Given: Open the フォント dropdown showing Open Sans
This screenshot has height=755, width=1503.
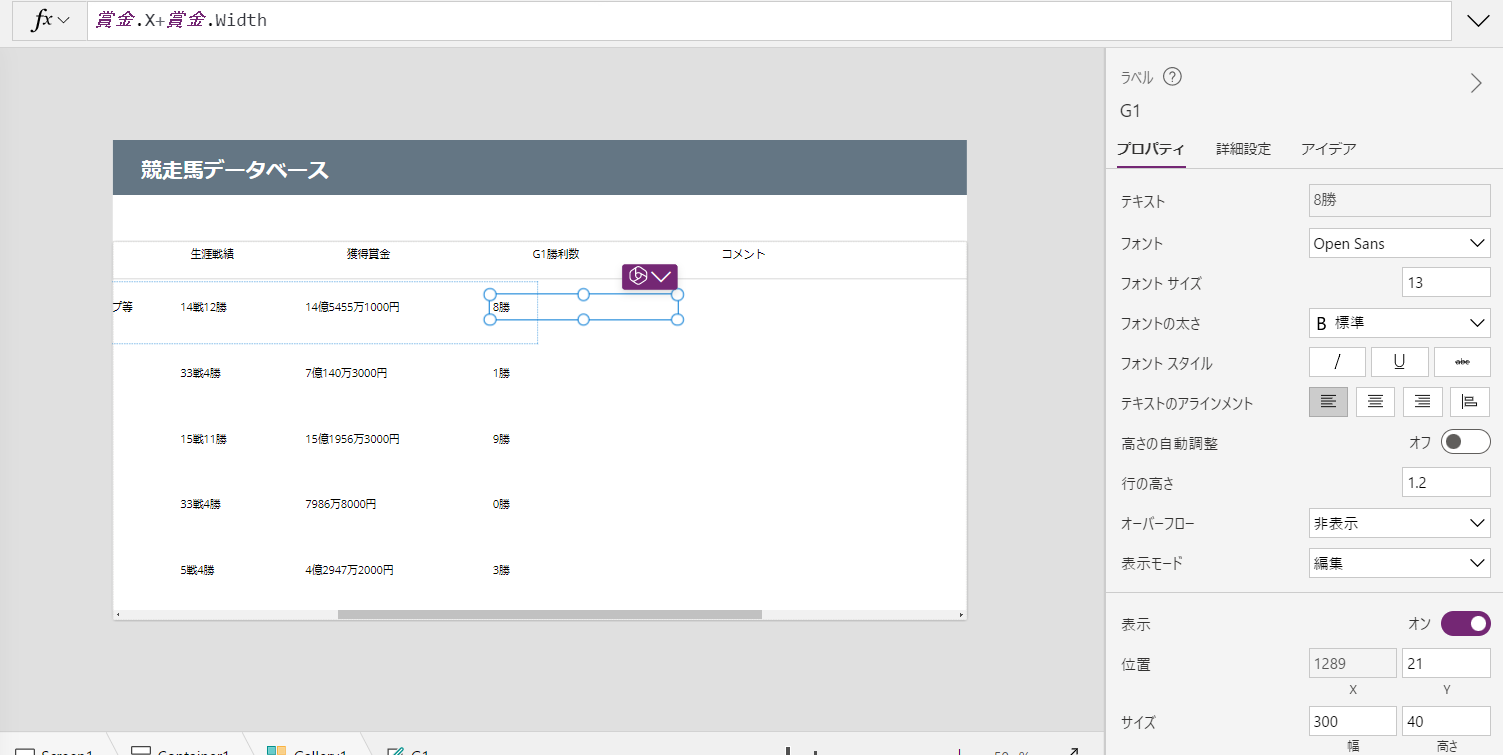Looking at the screenshot, I should coord(1400,243).
